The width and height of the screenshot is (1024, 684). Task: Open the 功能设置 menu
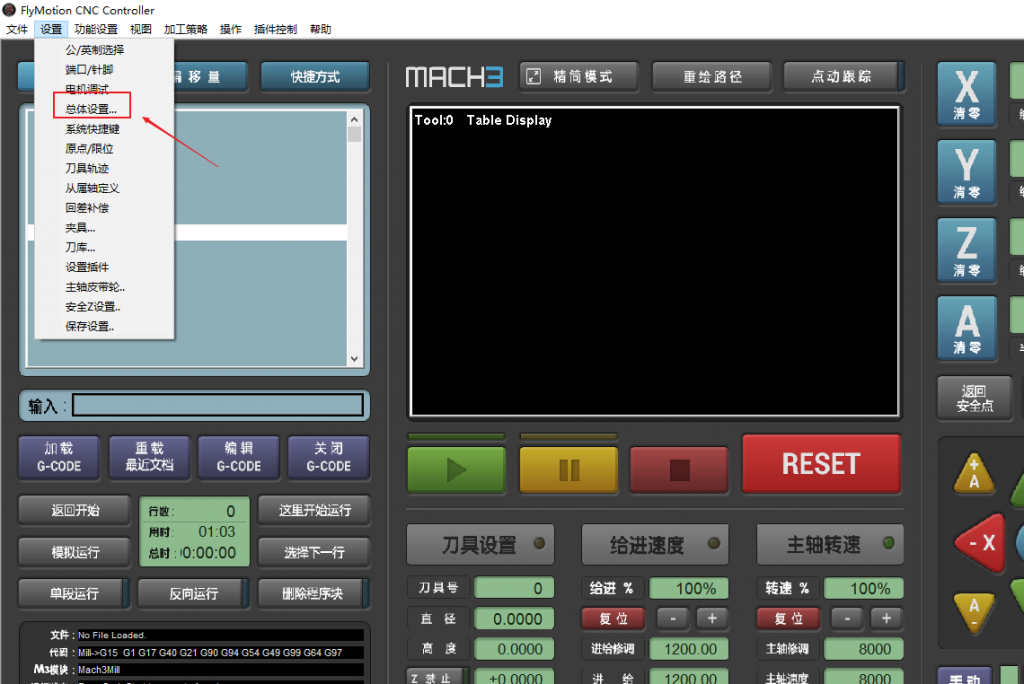[x=96, y=29]
